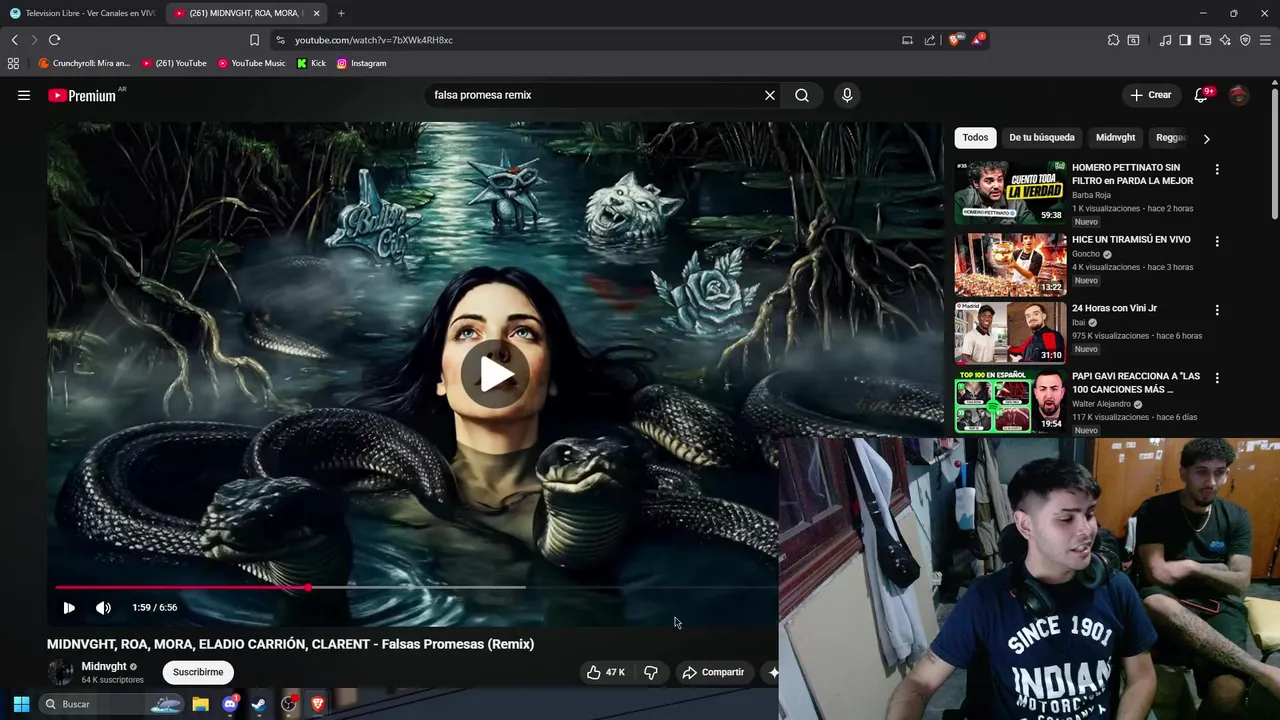Open Steam from the taskbar
The height and width of the screenshot is (720, 1280).
[x=258, y=704]
